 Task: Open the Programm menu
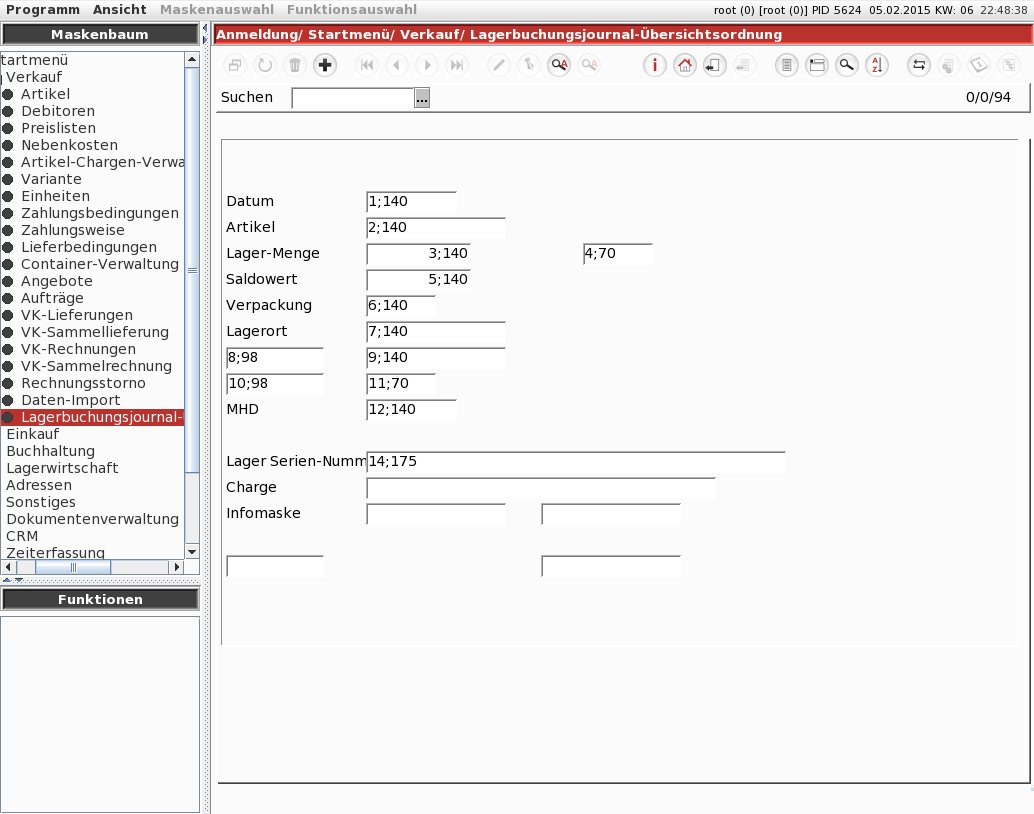[43, 10]
